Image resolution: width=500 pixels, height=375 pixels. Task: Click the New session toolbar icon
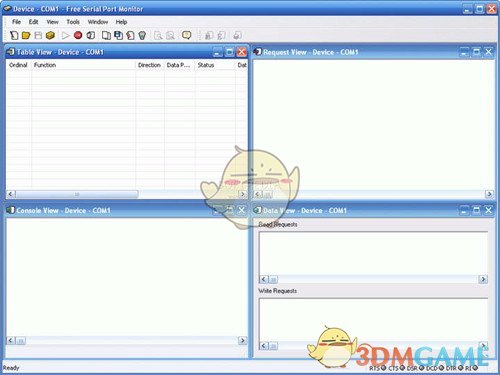[14, 35]
